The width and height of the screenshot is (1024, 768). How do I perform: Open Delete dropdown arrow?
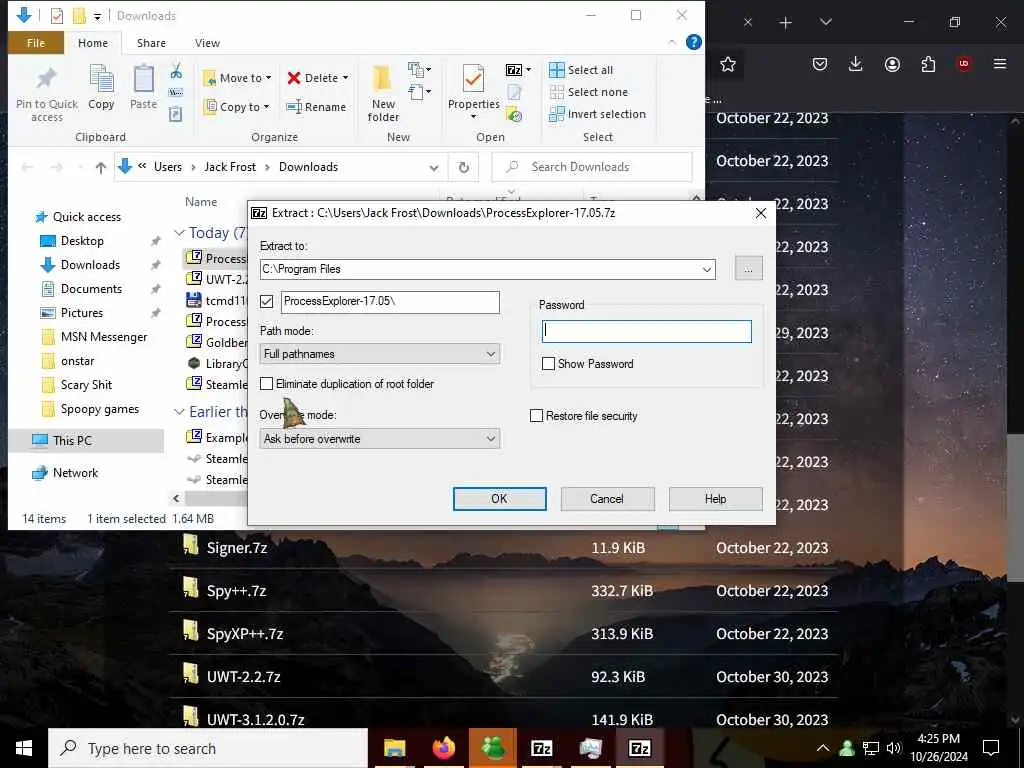345,78
